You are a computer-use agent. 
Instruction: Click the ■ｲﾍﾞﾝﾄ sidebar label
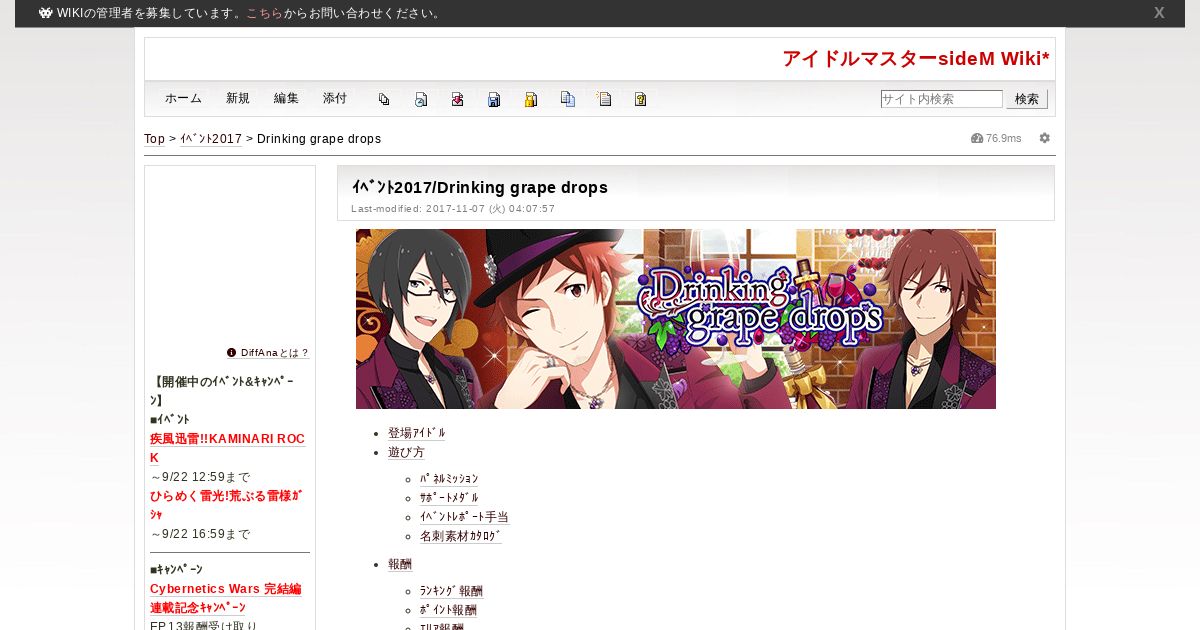(x=170, y=419)
